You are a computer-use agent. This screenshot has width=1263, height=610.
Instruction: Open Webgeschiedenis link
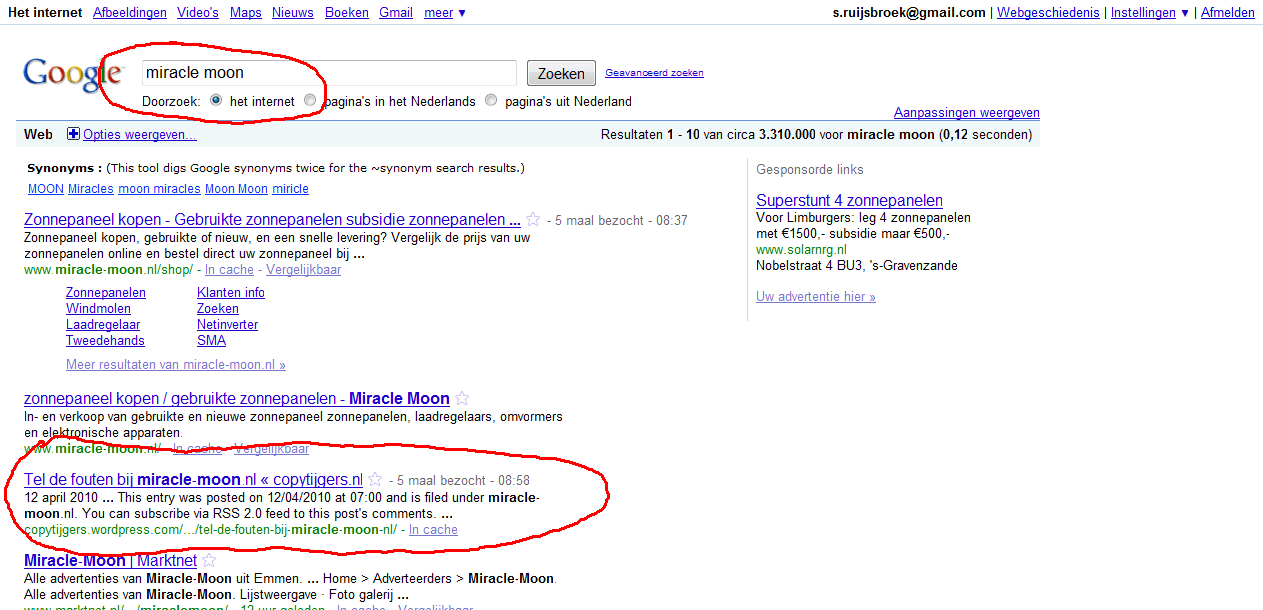click(1048, 13)
